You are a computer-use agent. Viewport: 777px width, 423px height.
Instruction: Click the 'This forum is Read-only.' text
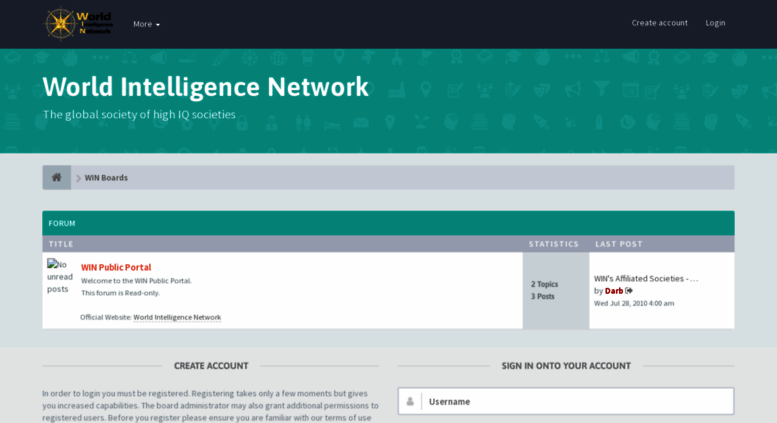click(x=120, y=293)
